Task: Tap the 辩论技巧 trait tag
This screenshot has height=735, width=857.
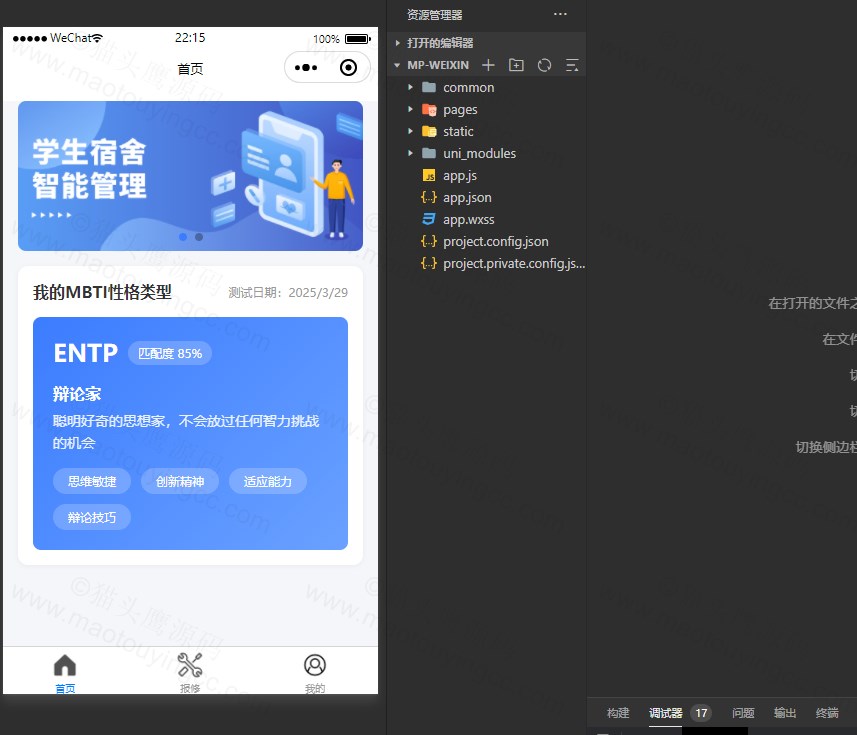Action: pyautogui.click(x=92, y=518)
